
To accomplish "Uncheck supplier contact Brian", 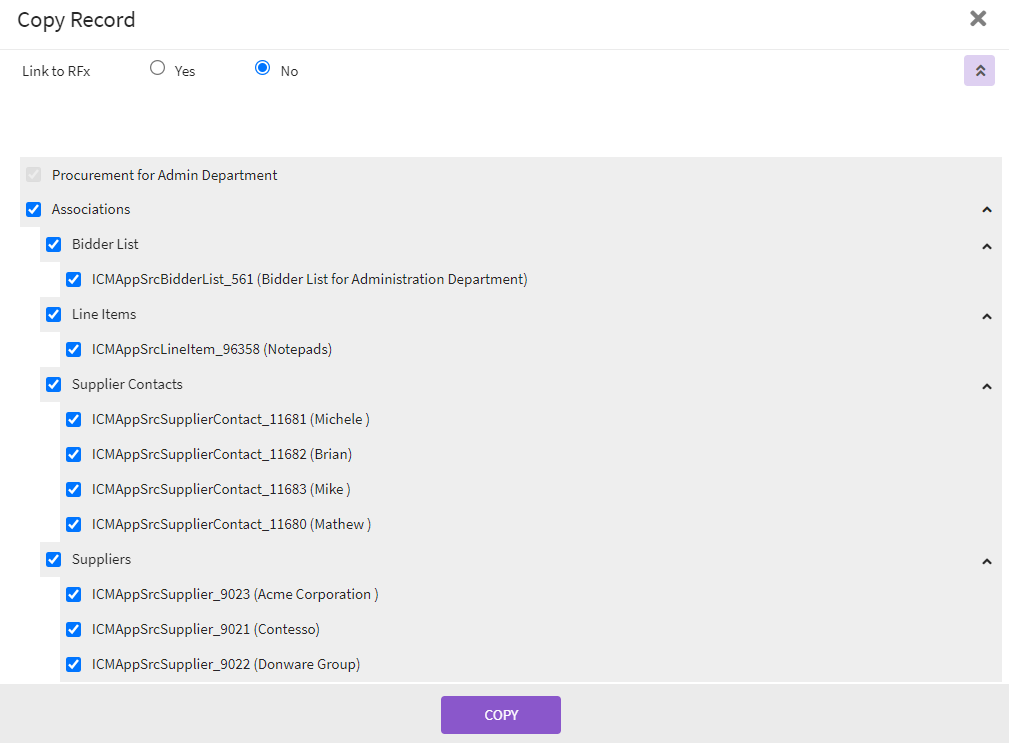I will point(74,455).
